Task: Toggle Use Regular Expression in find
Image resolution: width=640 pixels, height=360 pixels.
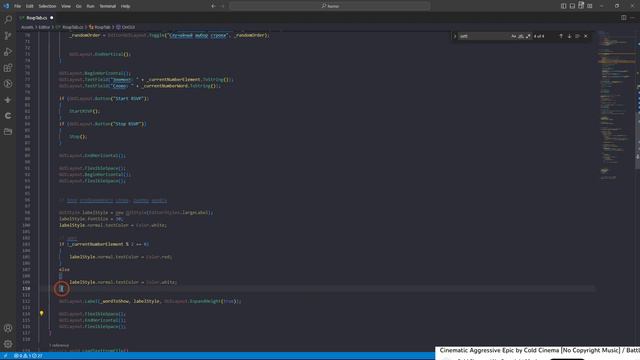Action: coord(528,36)
